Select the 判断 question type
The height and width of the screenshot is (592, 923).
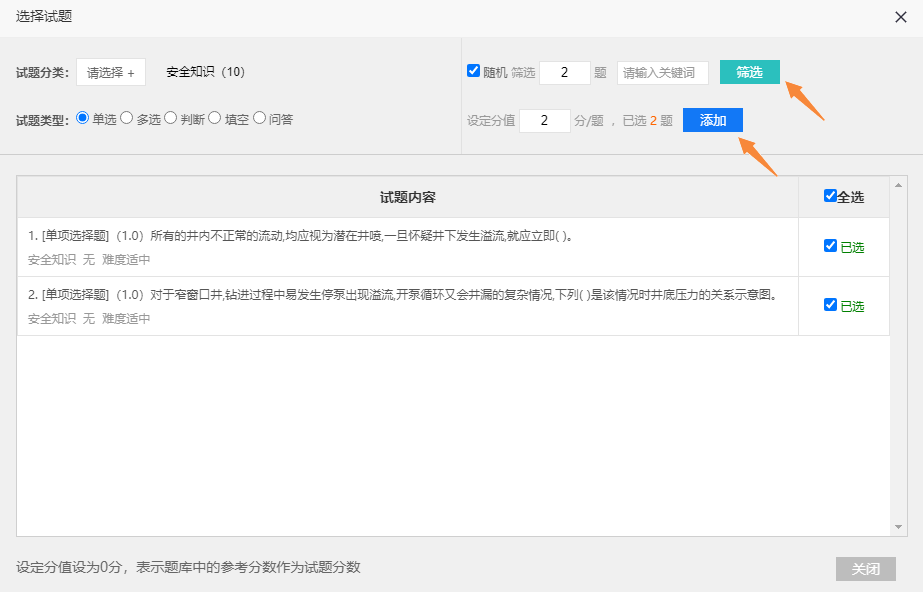(x=171, y=118)
